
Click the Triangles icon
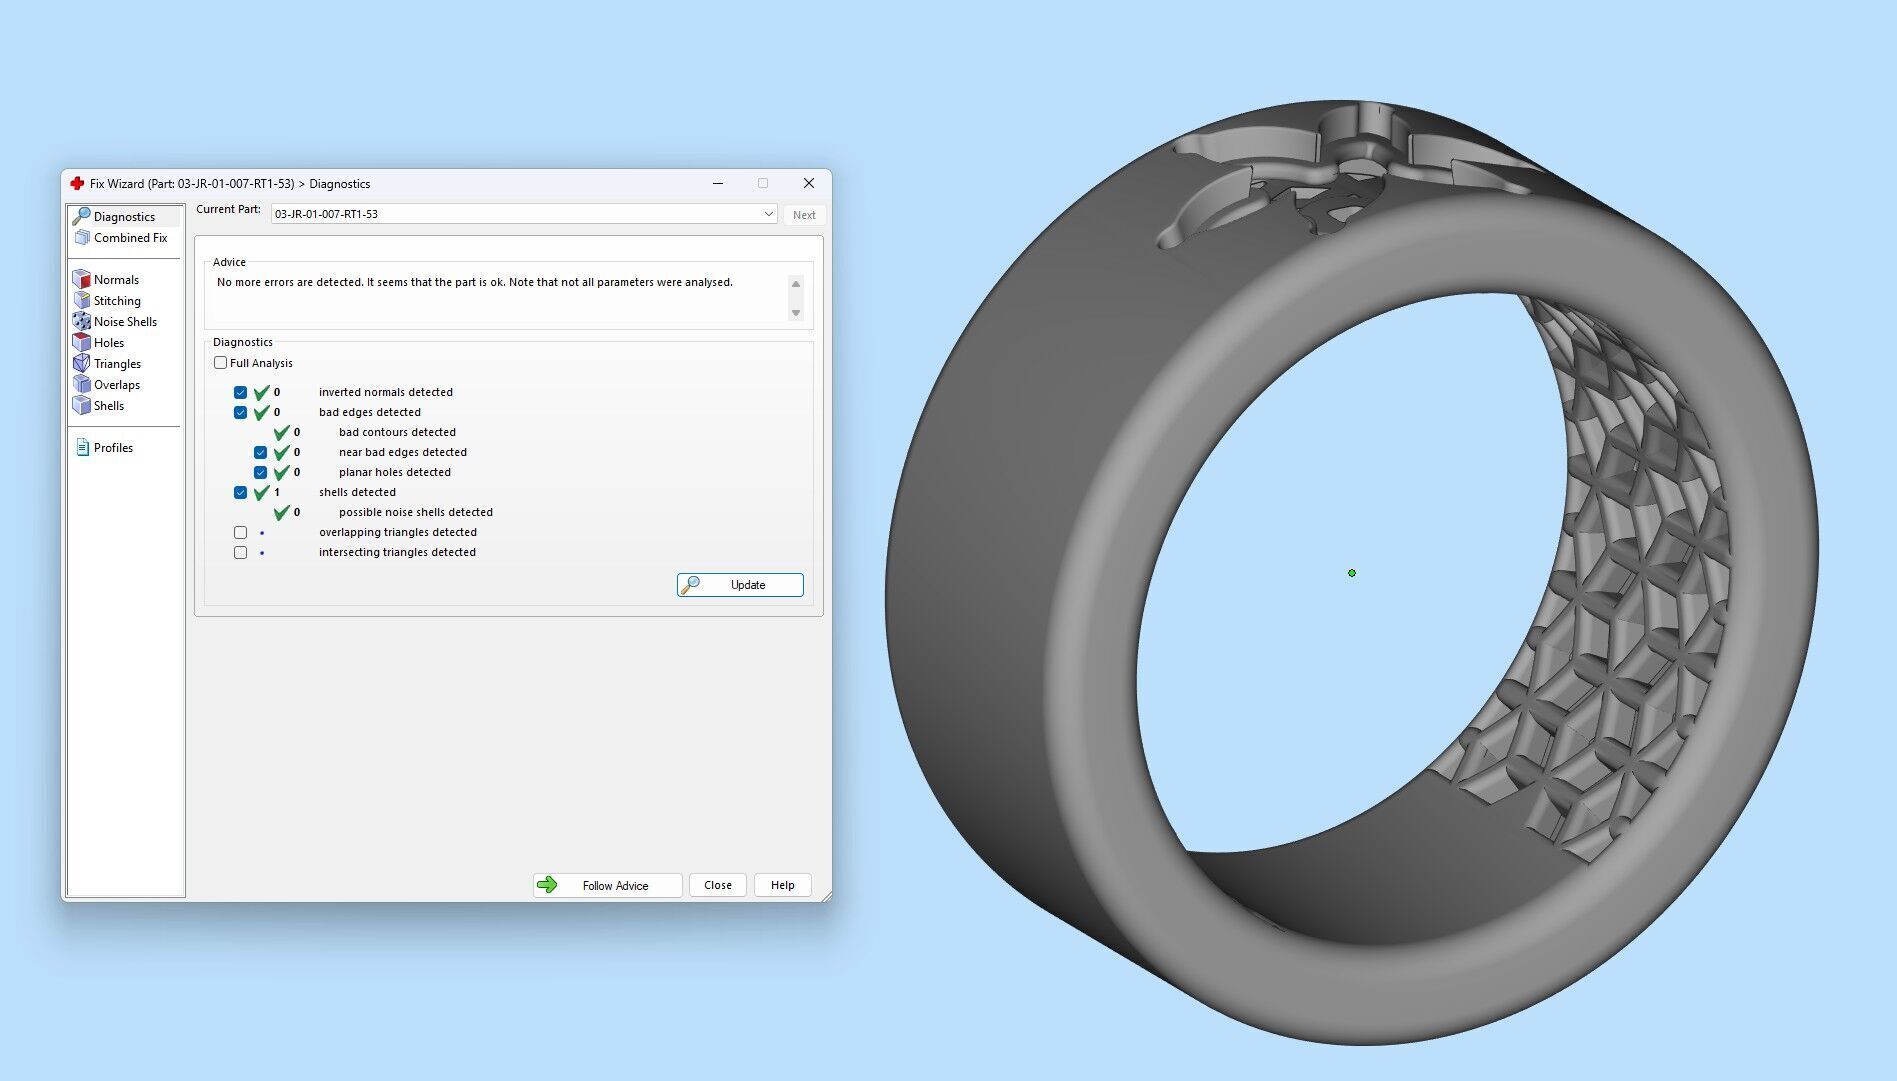coord(82,364)
